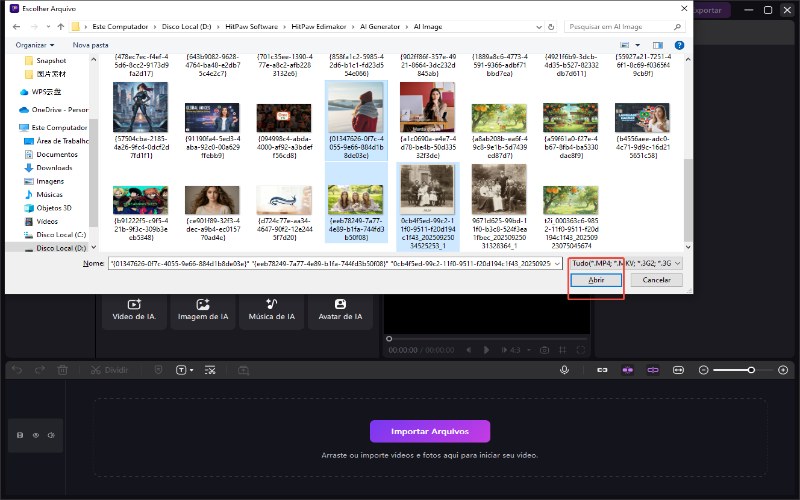Select OneDrive in navigation pane

(58, 109)
